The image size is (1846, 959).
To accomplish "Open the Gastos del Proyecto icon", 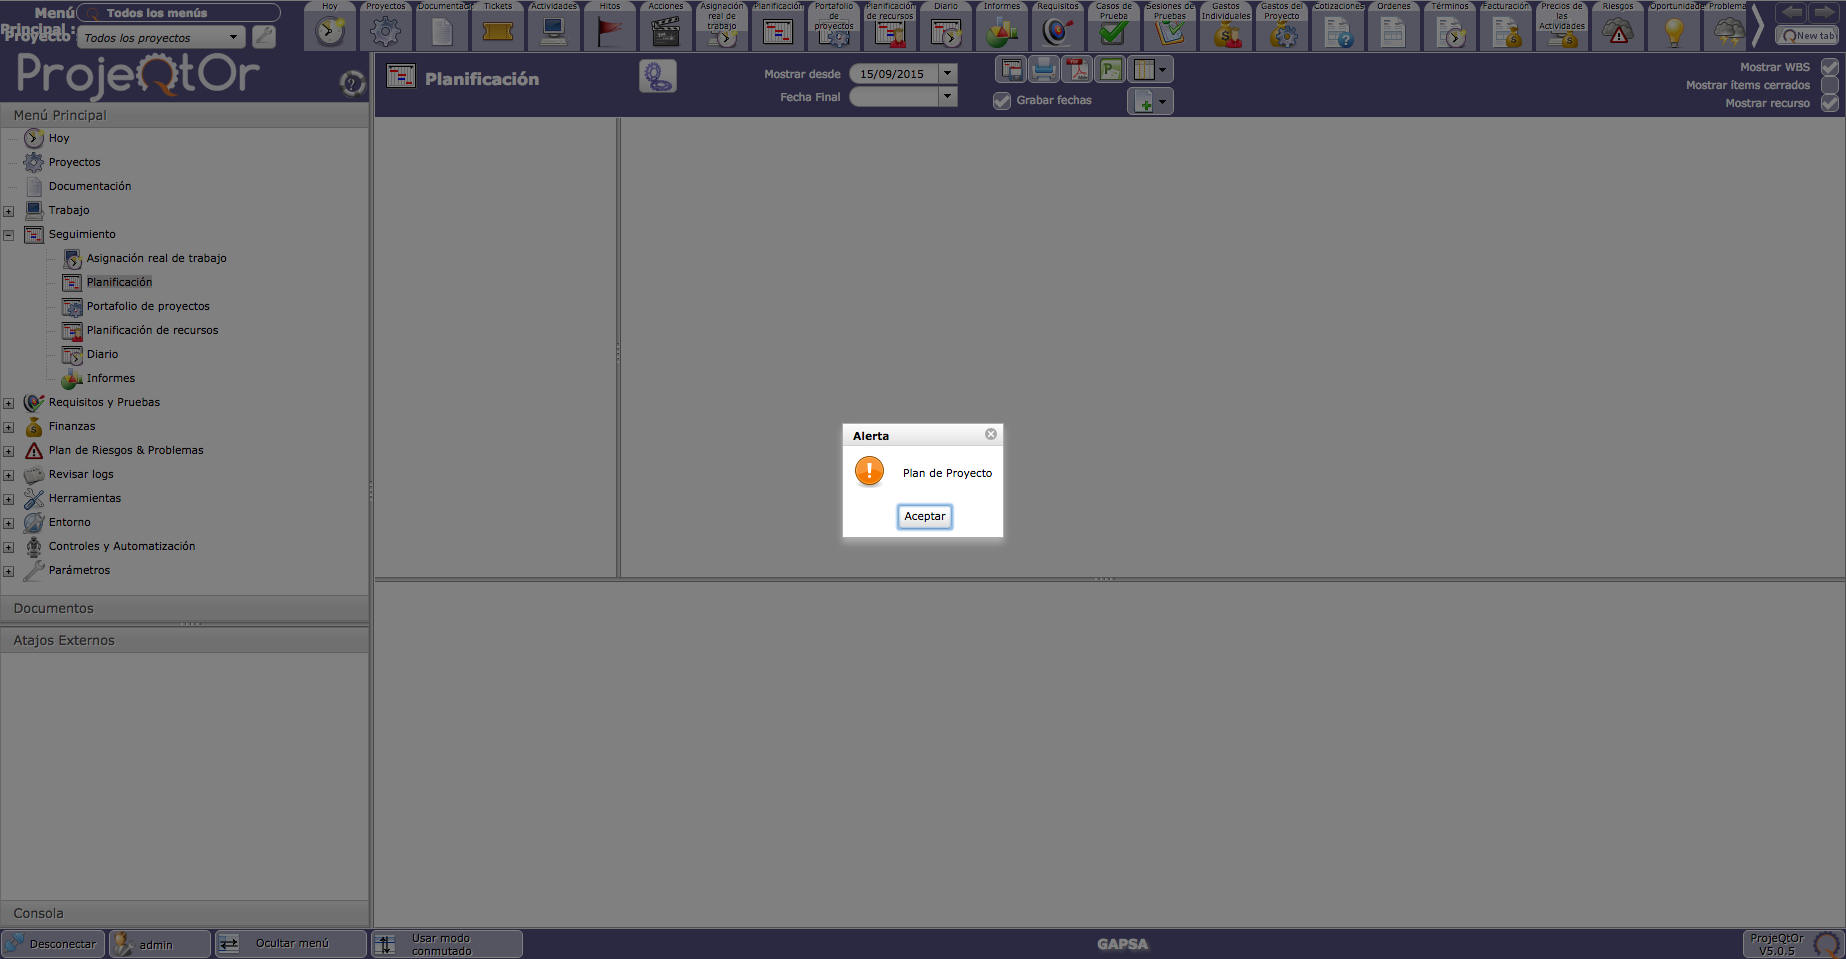I will 1282,34.
